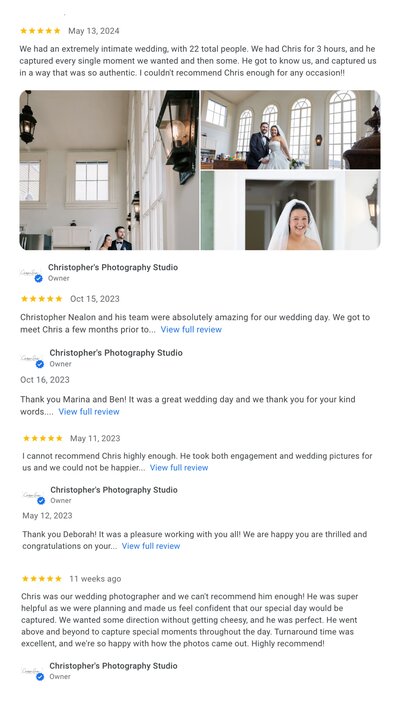The height and width of the screenshot is (711, 400).
Task: Click owner name at the bottom reply
Action: click(x=113, y=666)
